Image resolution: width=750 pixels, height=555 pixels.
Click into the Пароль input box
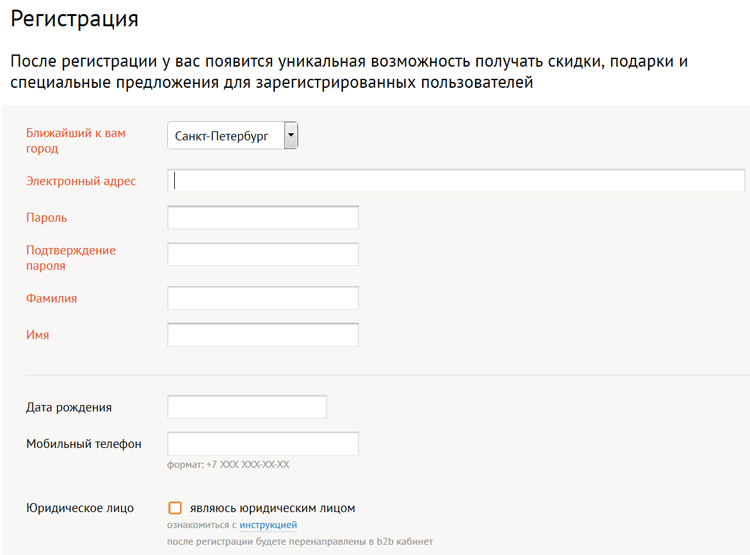pos(263,218)
